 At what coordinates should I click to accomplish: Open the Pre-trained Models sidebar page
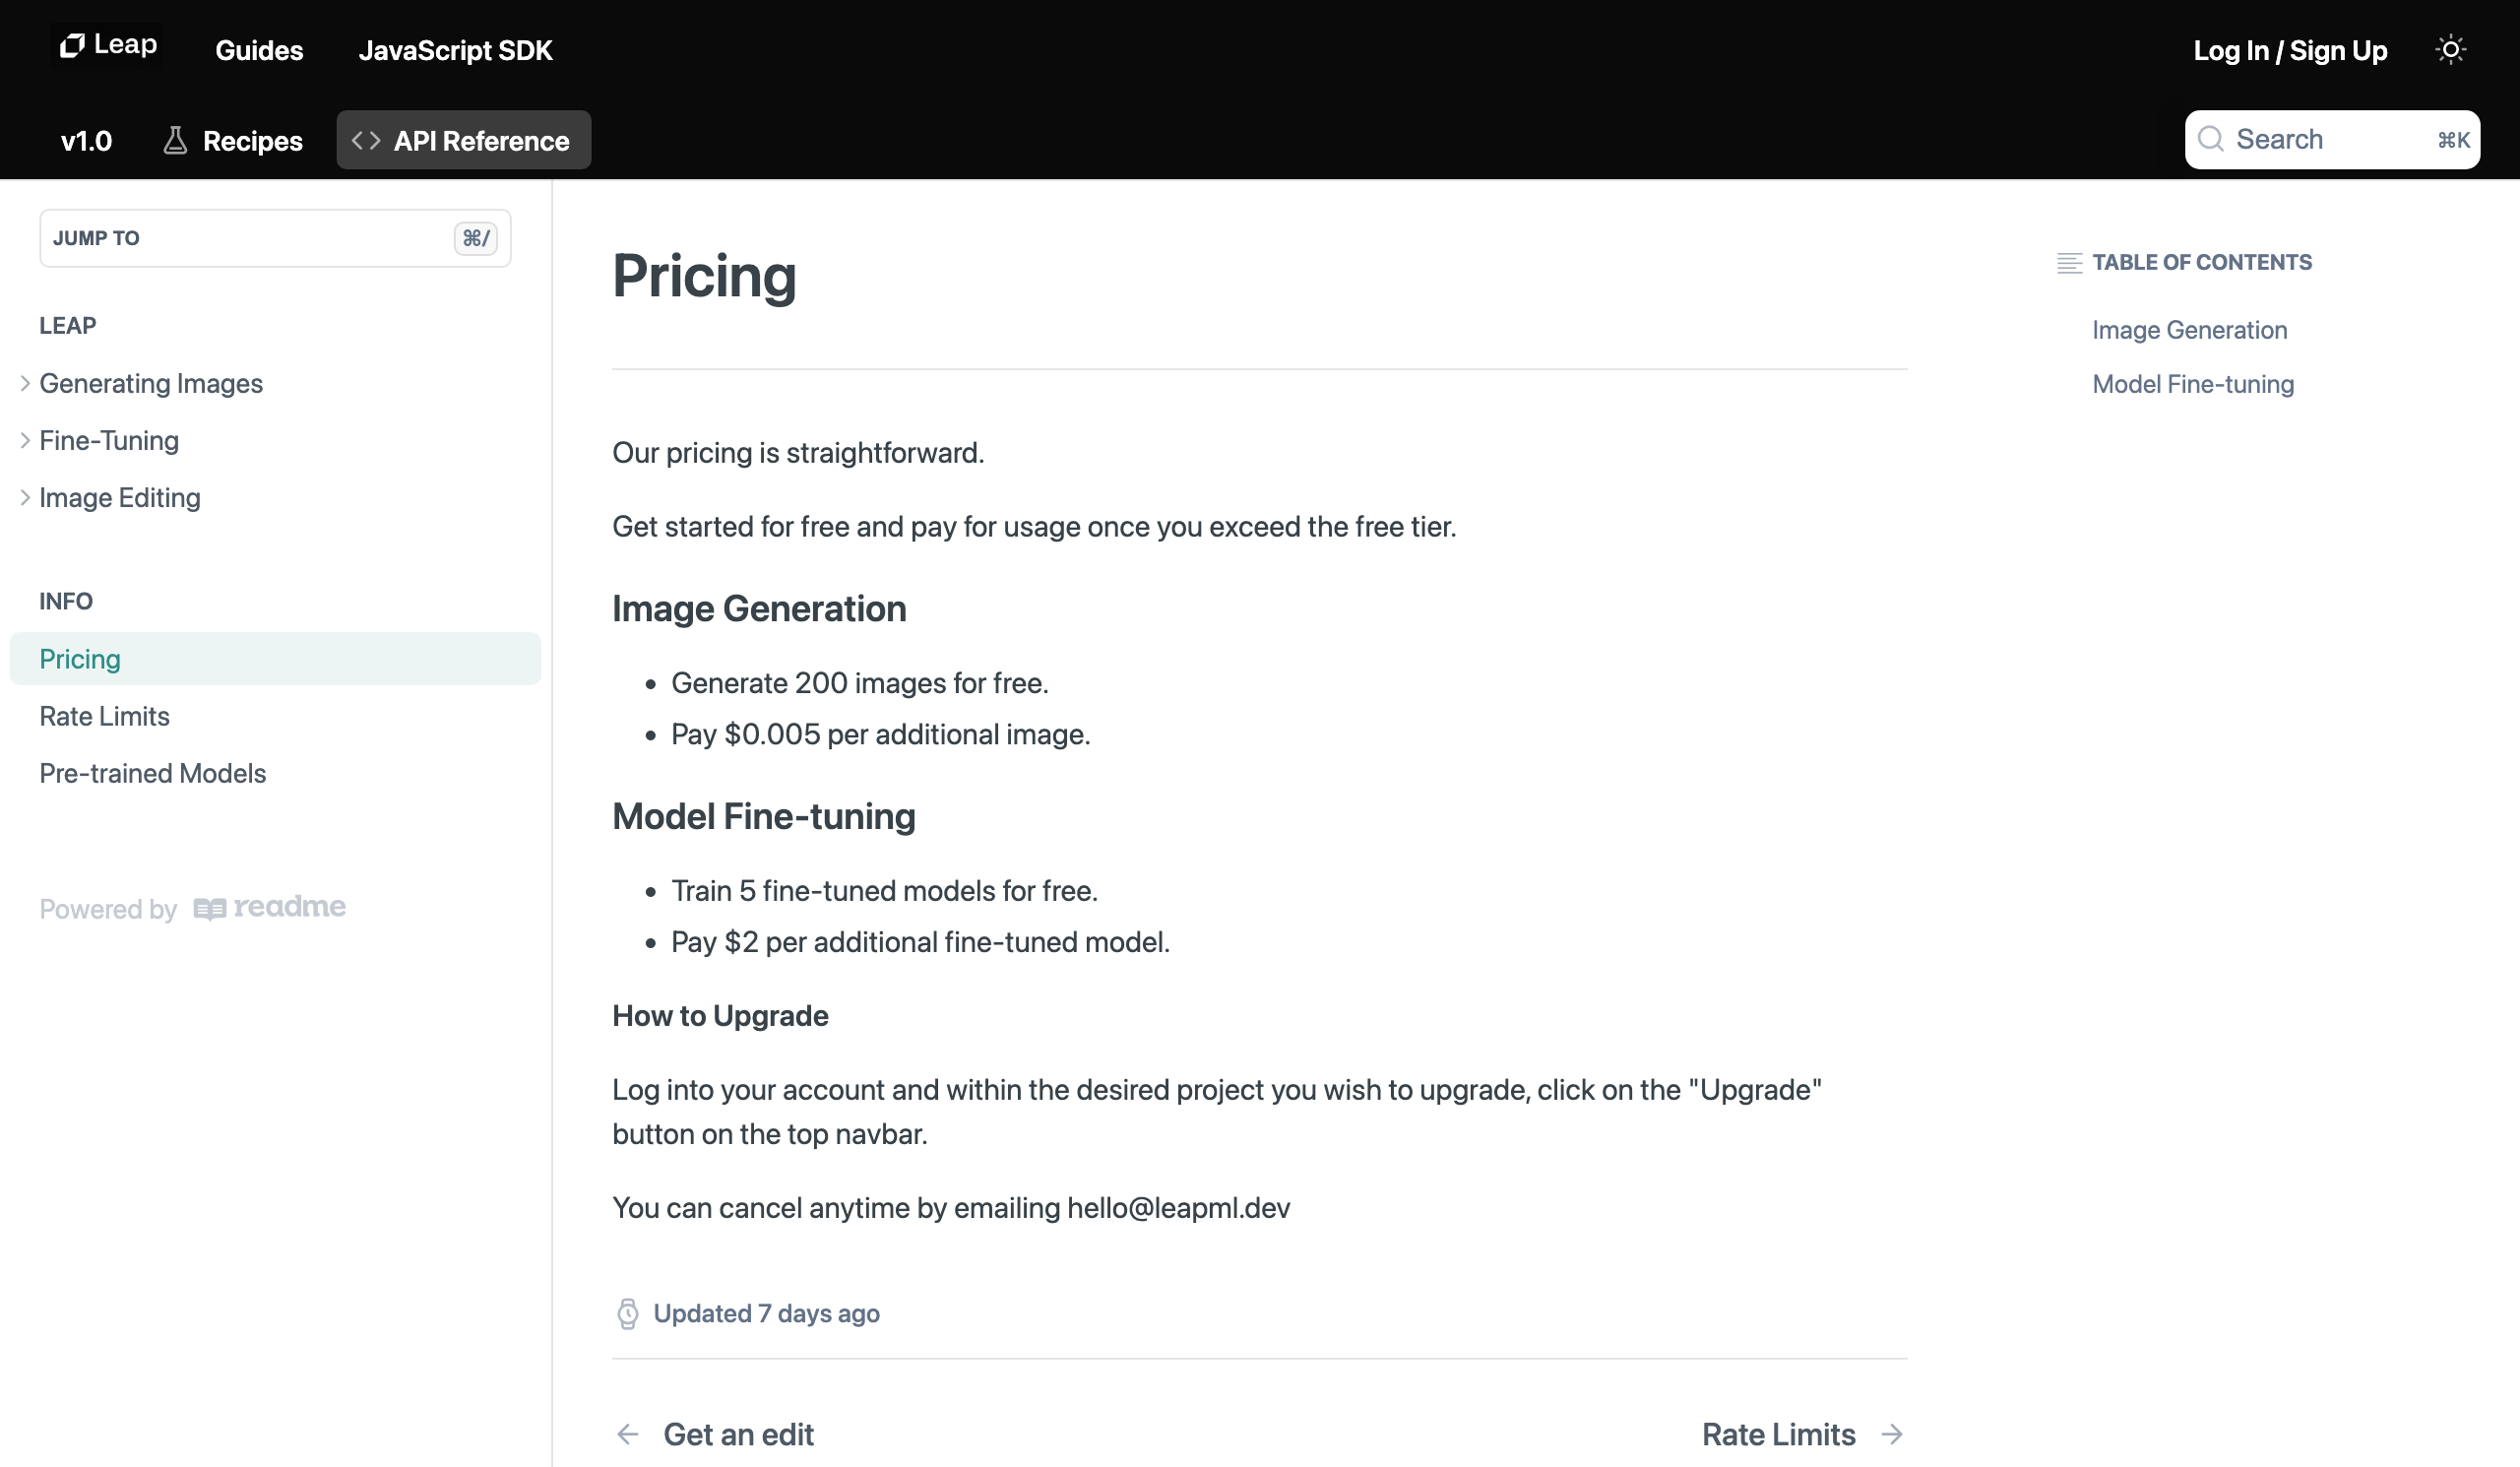152,773
